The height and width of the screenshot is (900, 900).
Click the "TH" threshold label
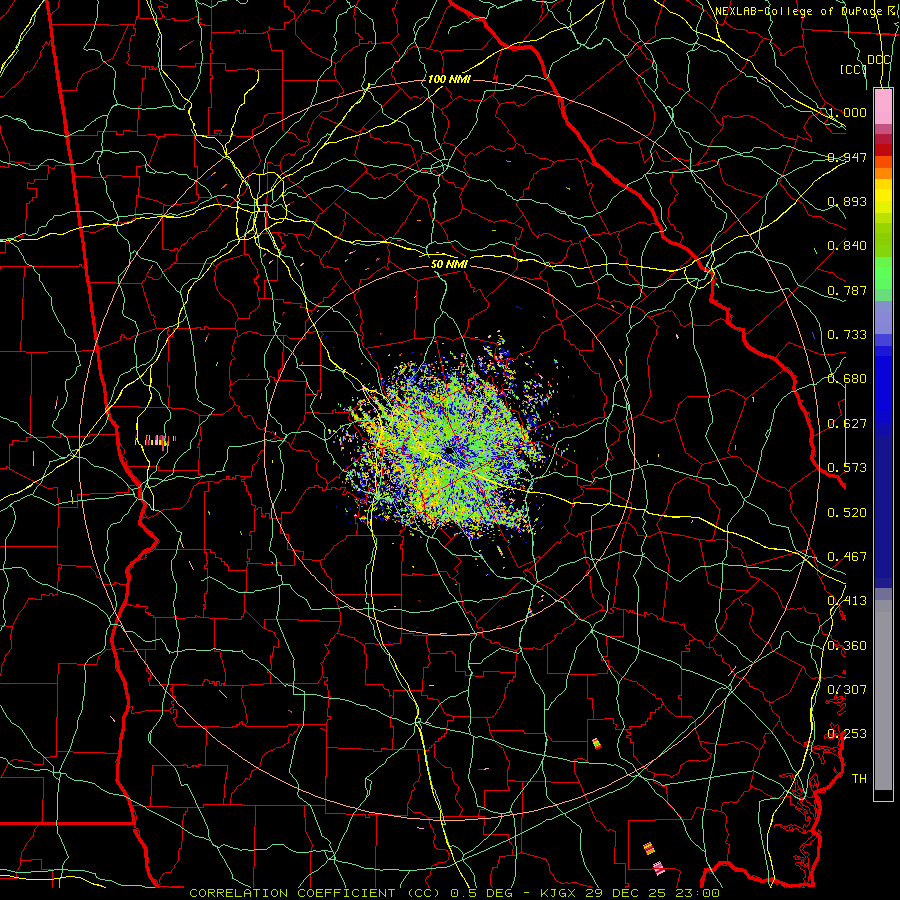(859, 779)
